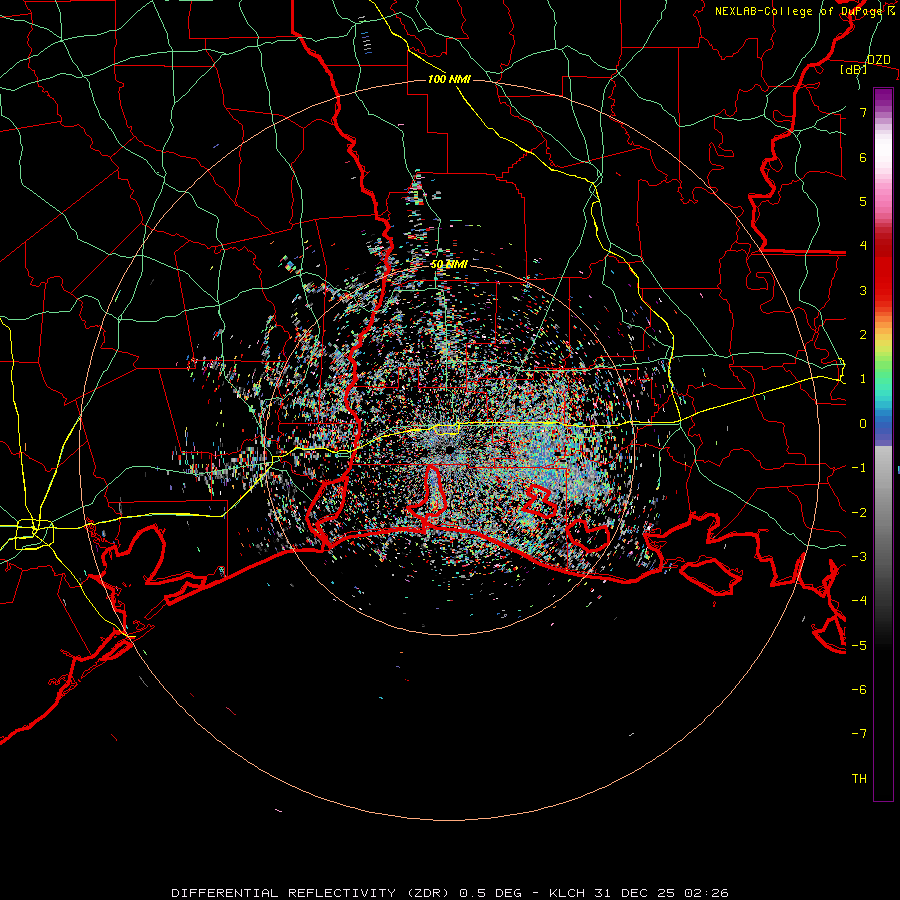The width and height of the screenshot is (900, 900).
Task: Click the ZDR color scale bar
Action: (x=883, y=444)
